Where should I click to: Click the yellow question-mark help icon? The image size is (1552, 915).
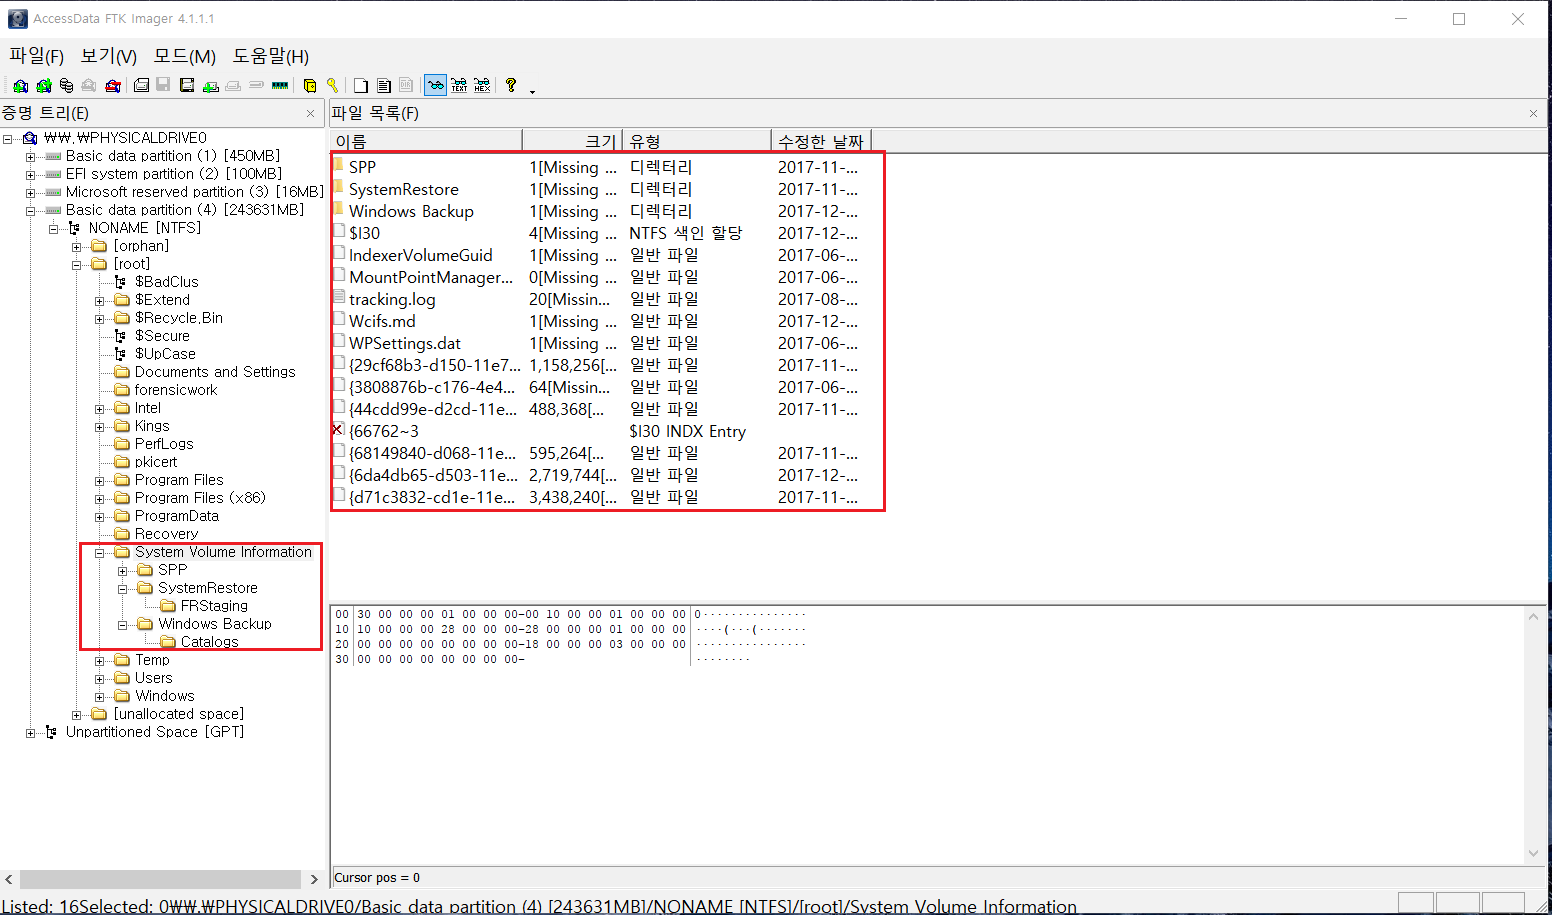511,86
